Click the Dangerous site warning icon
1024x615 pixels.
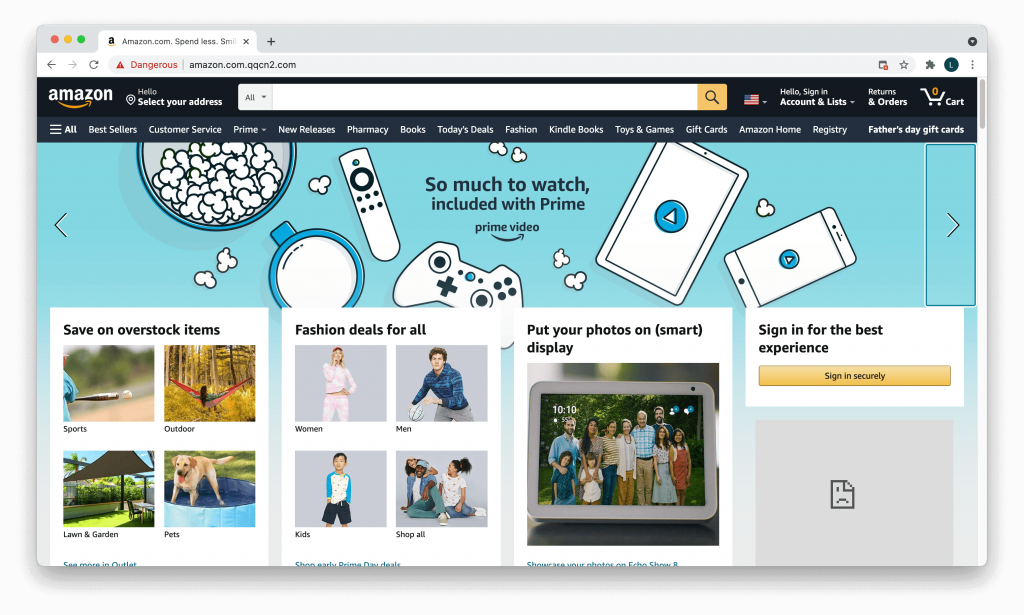click(x=120, y=65)
